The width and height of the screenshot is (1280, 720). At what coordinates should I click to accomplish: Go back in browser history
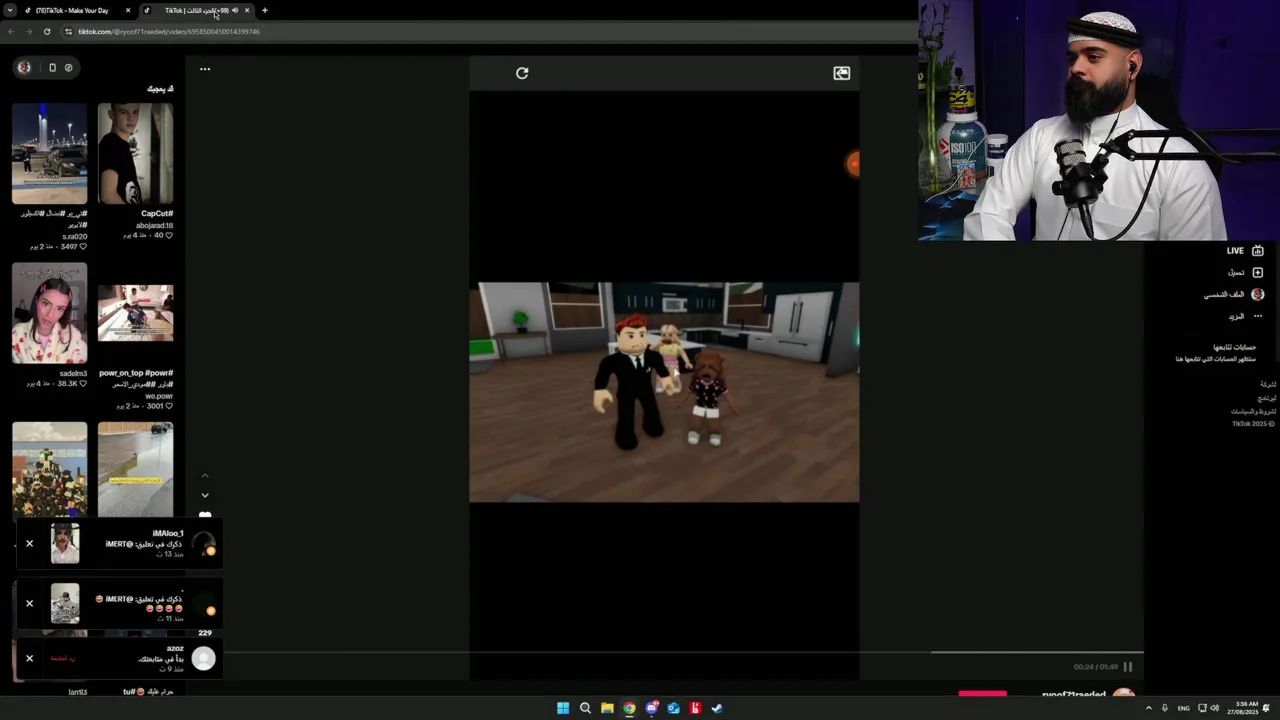(10, 31)
